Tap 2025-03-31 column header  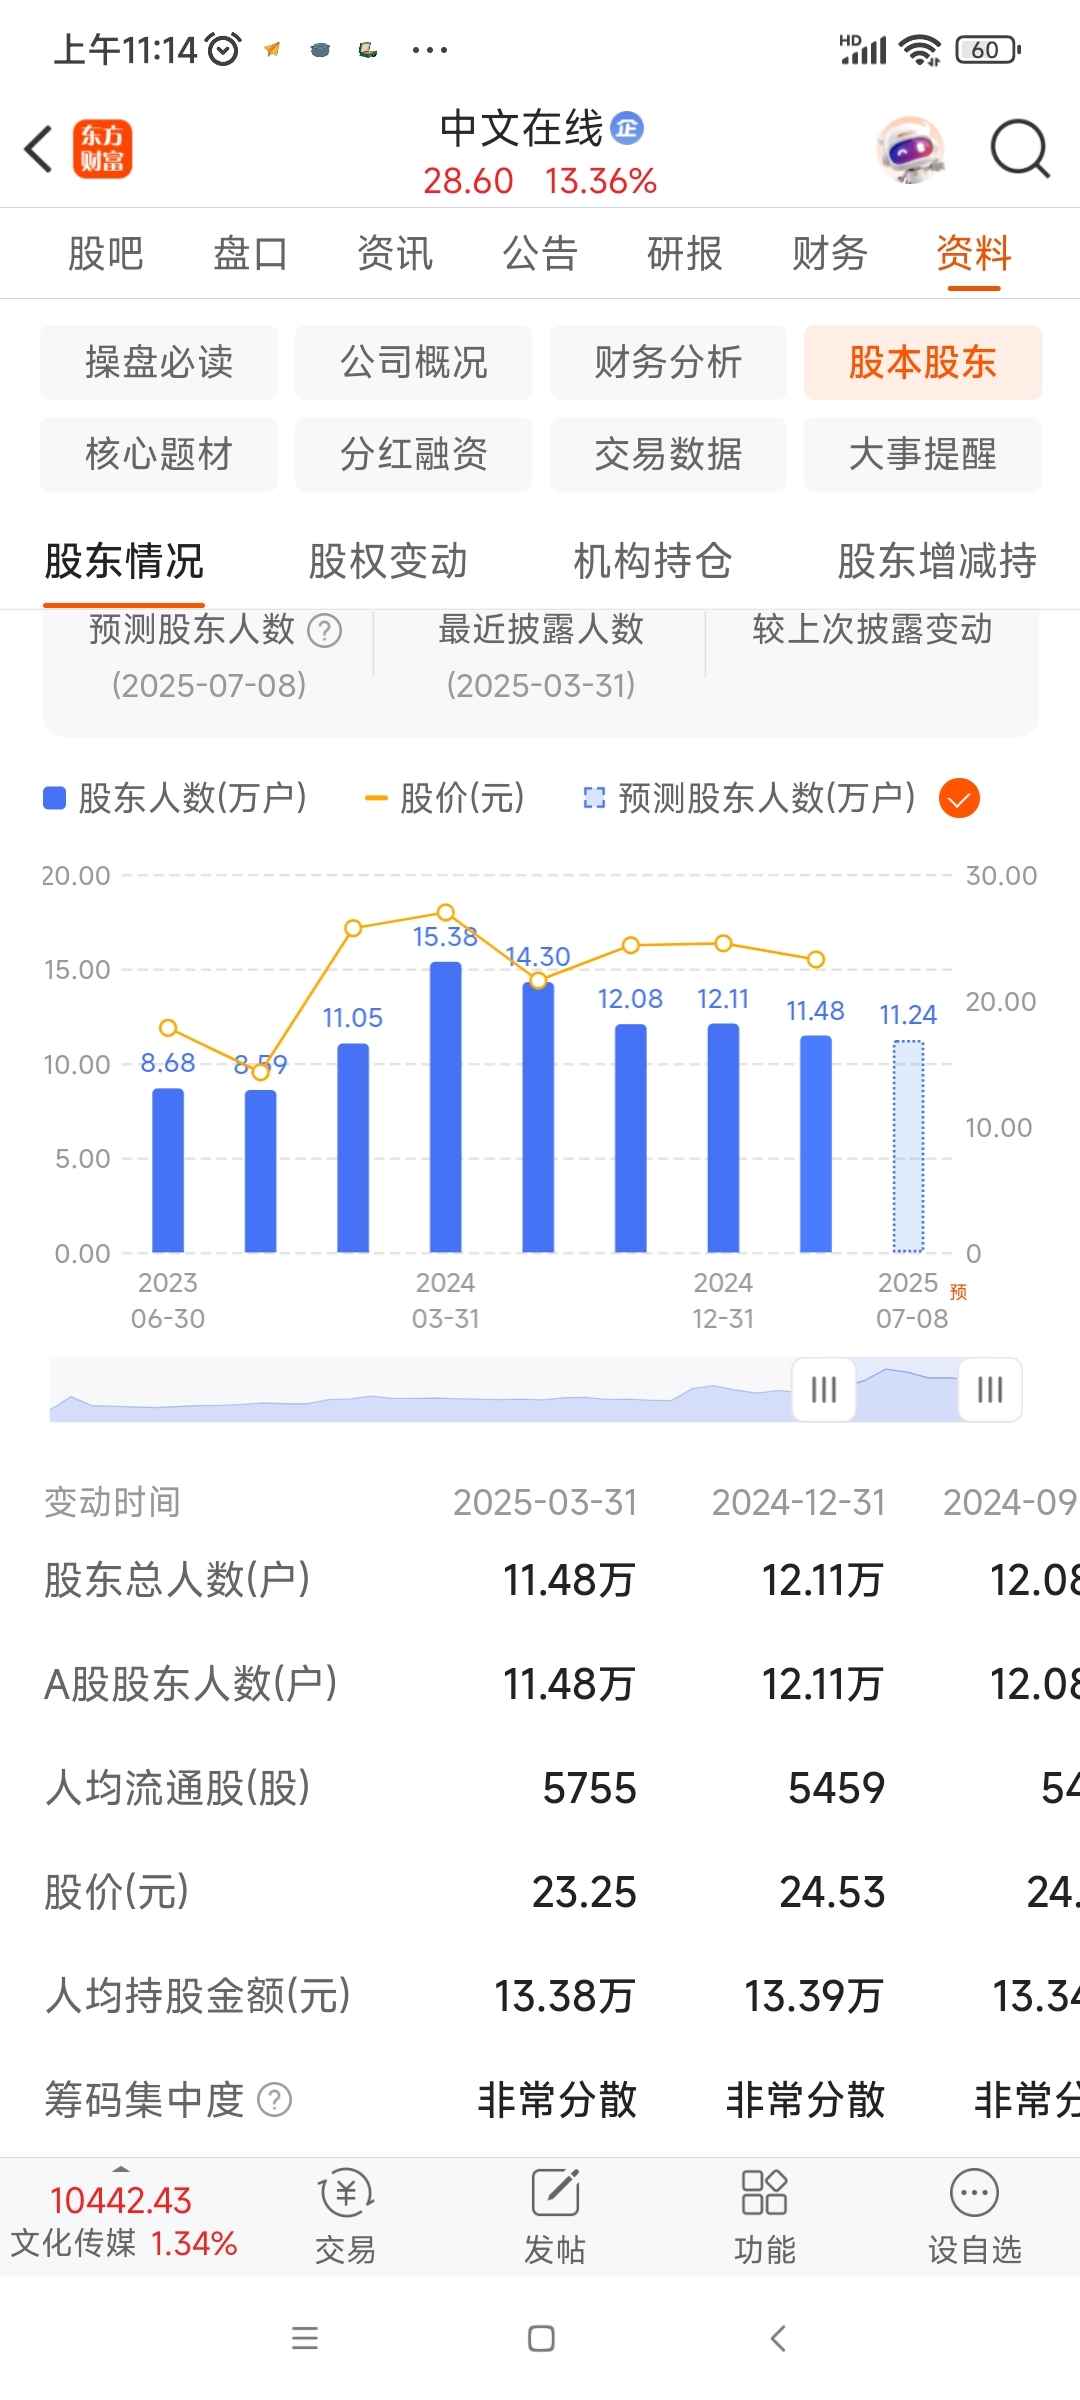point(545,1502)
